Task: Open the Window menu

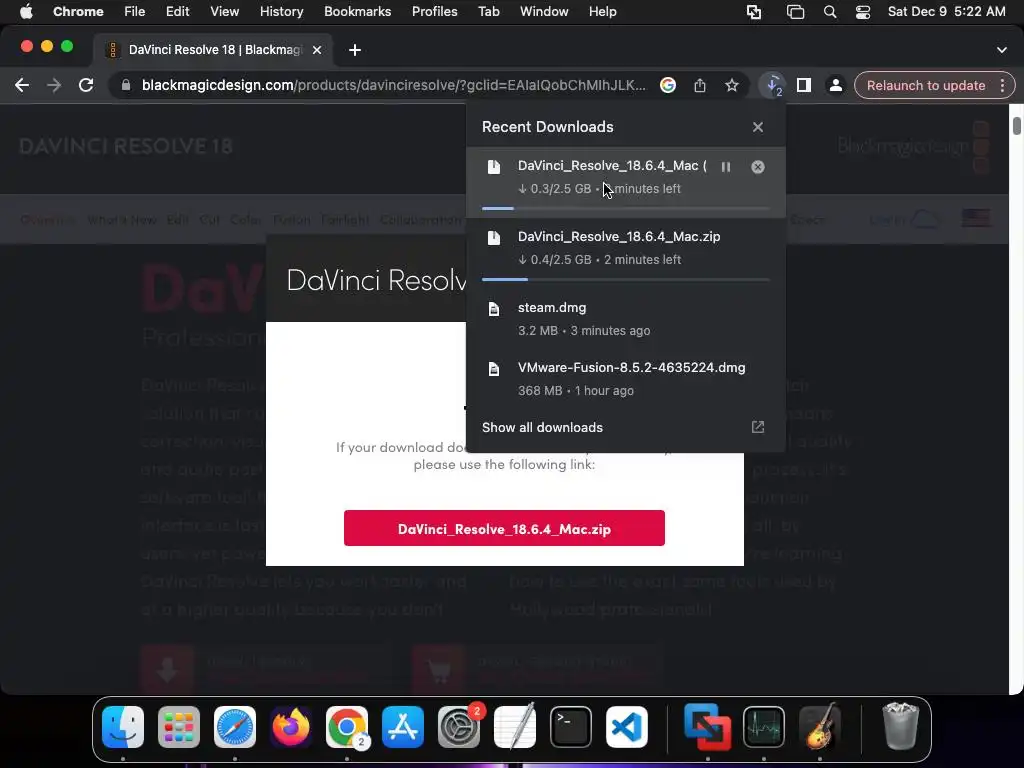Action: (544, 12)
